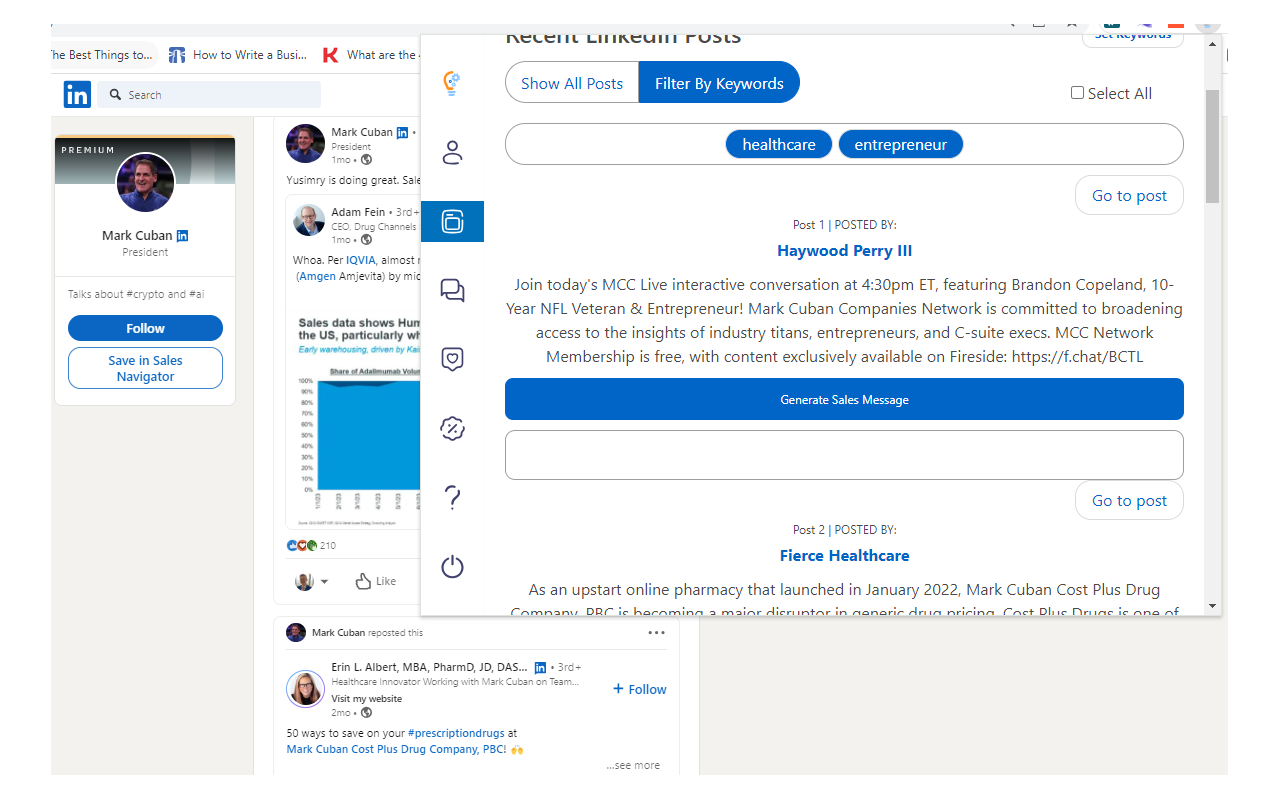
Task: Toggle the entrepreneur keyword filter
Action: pos(901,144)
